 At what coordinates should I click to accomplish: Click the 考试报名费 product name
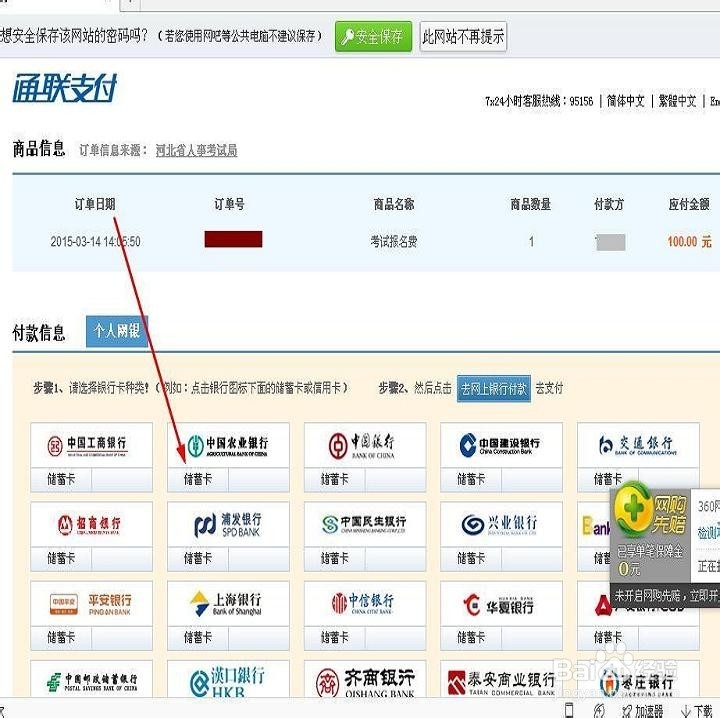(394, 241)
